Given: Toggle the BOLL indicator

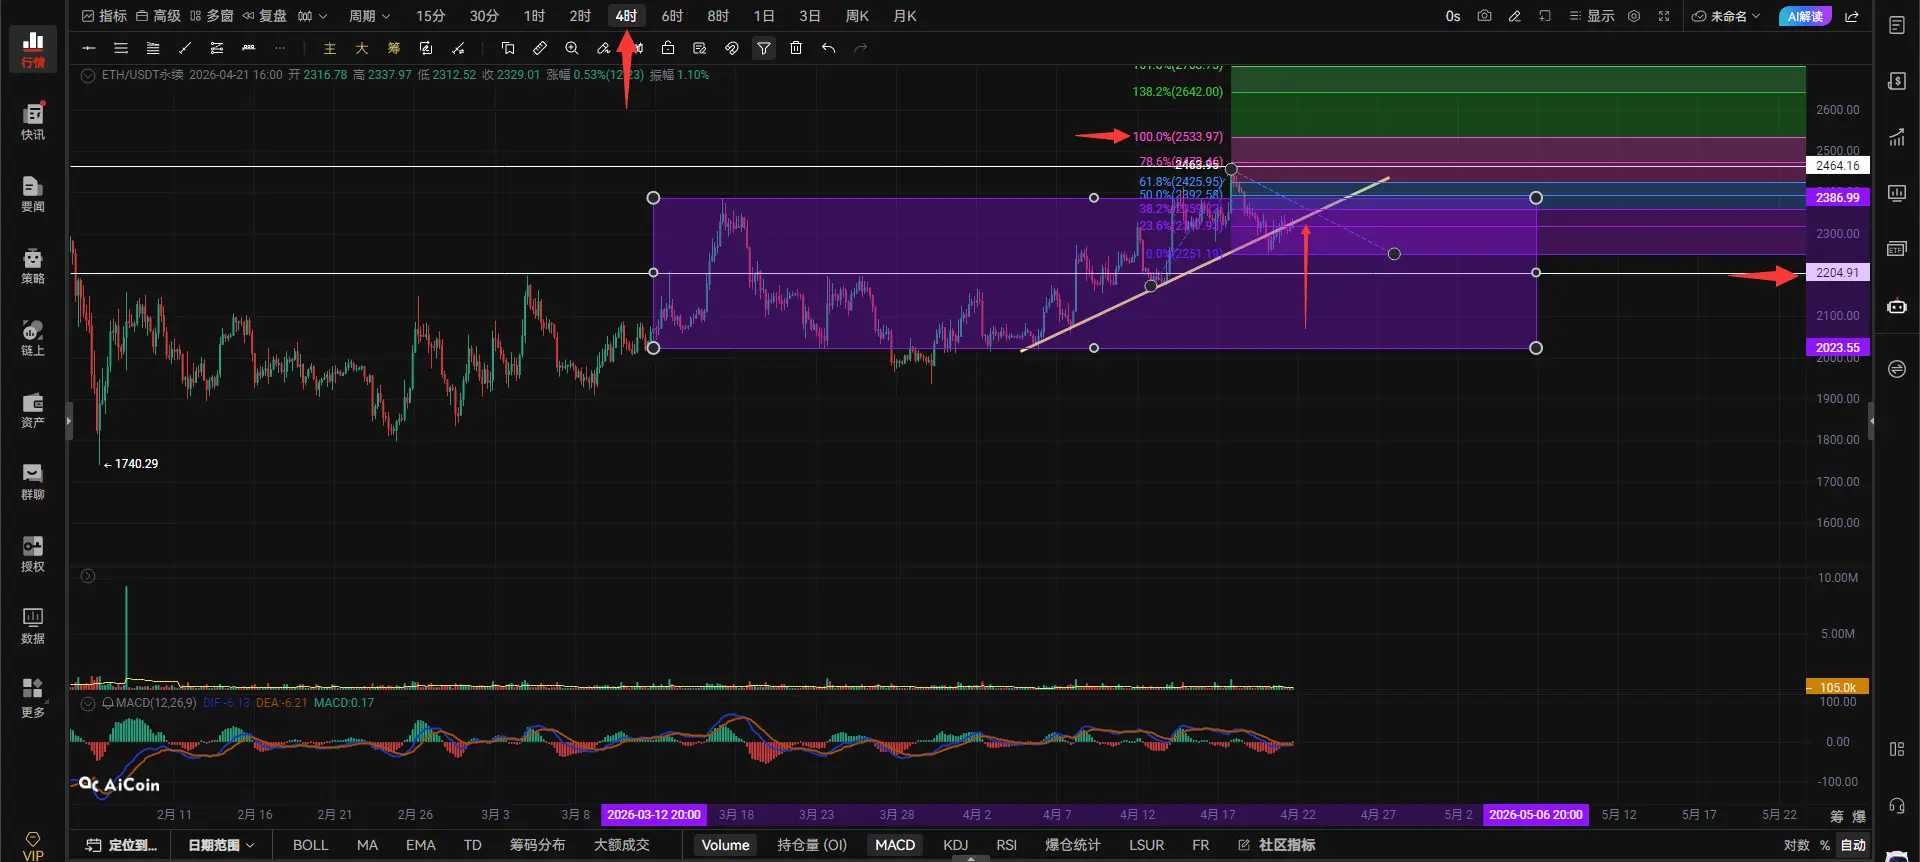Looking at the screenshot, I should point(310,845).
